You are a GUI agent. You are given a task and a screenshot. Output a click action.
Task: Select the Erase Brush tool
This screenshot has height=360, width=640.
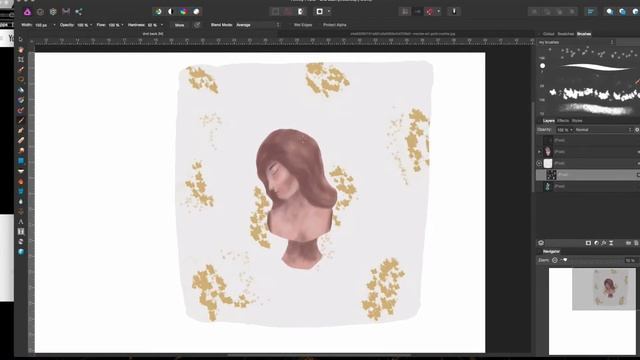(21, 140)
